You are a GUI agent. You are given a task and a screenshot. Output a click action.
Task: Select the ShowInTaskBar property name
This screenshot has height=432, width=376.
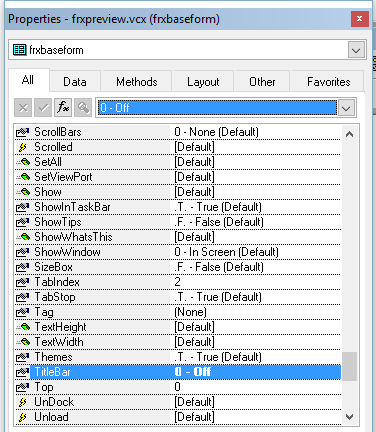(x=72, y=207)
